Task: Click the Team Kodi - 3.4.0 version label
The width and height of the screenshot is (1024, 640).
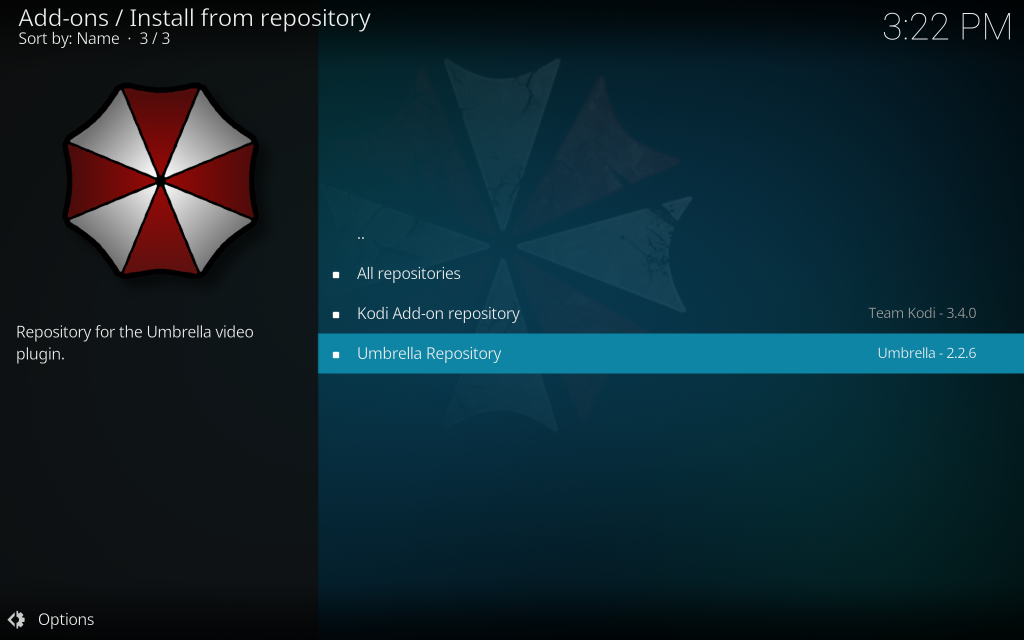Action: coord(921,313)
